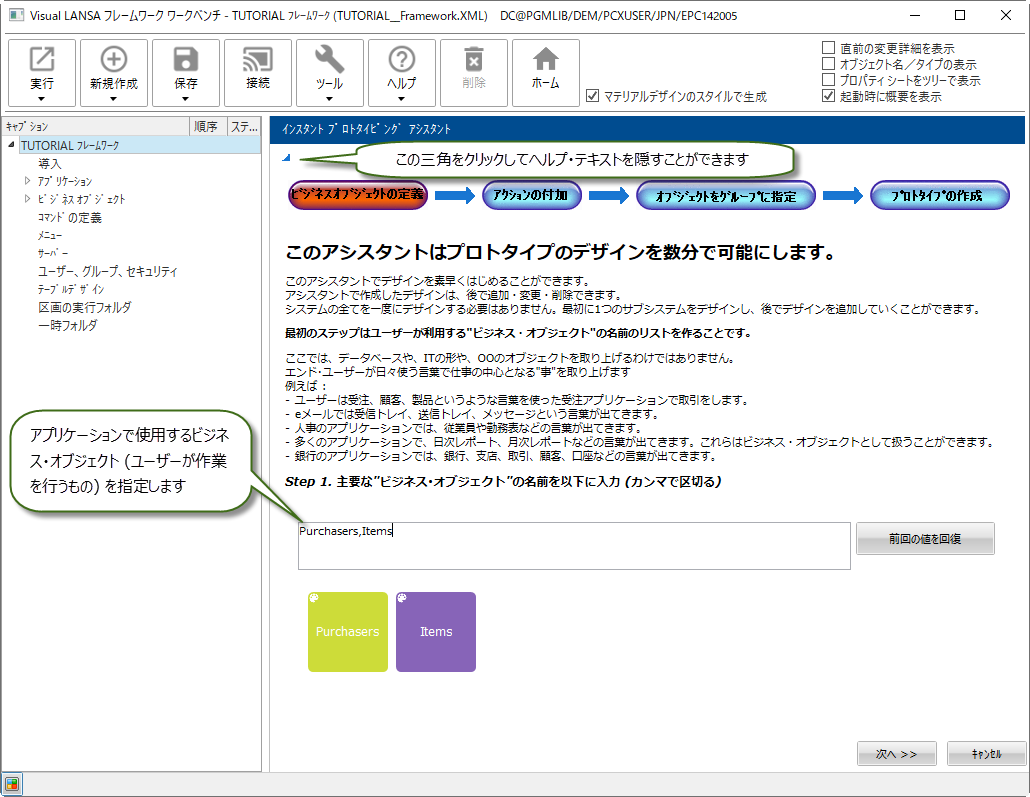
Task: Click the 順序 column header
Action: [x=208, y=126]
